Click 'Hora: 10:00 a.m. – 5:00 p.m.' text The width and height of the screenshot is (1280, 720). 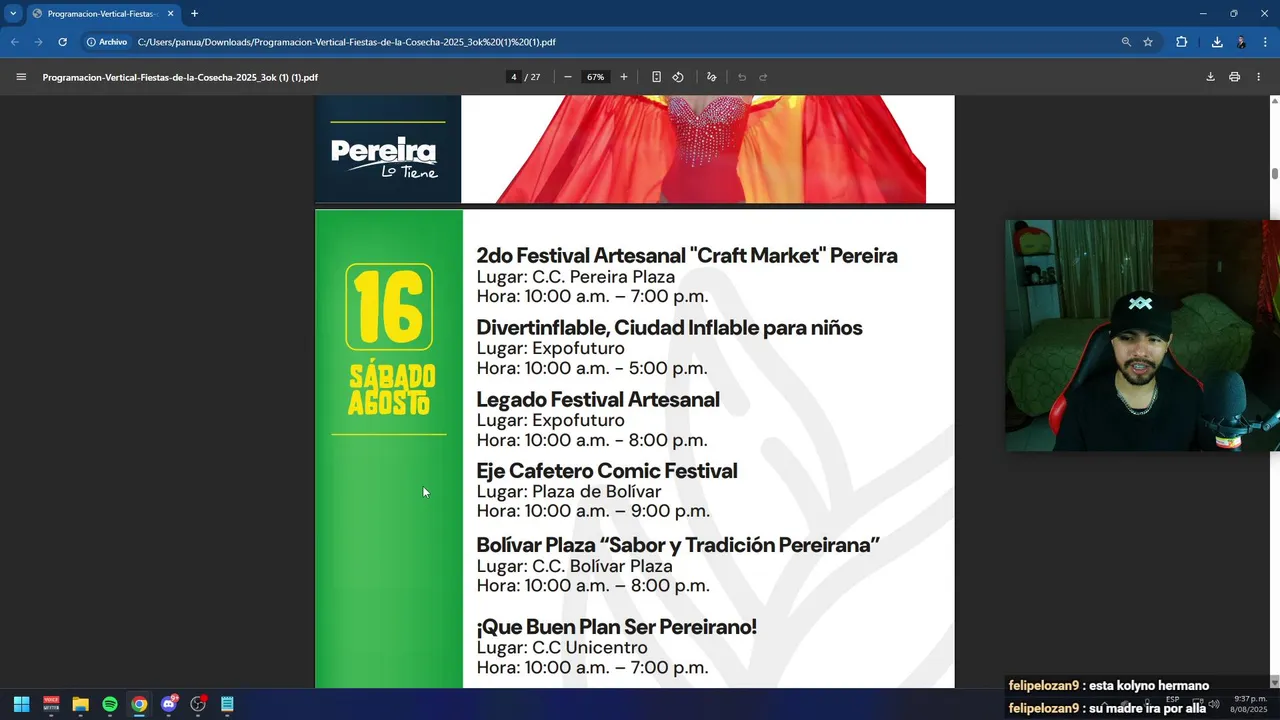click(x=592, y=368)
